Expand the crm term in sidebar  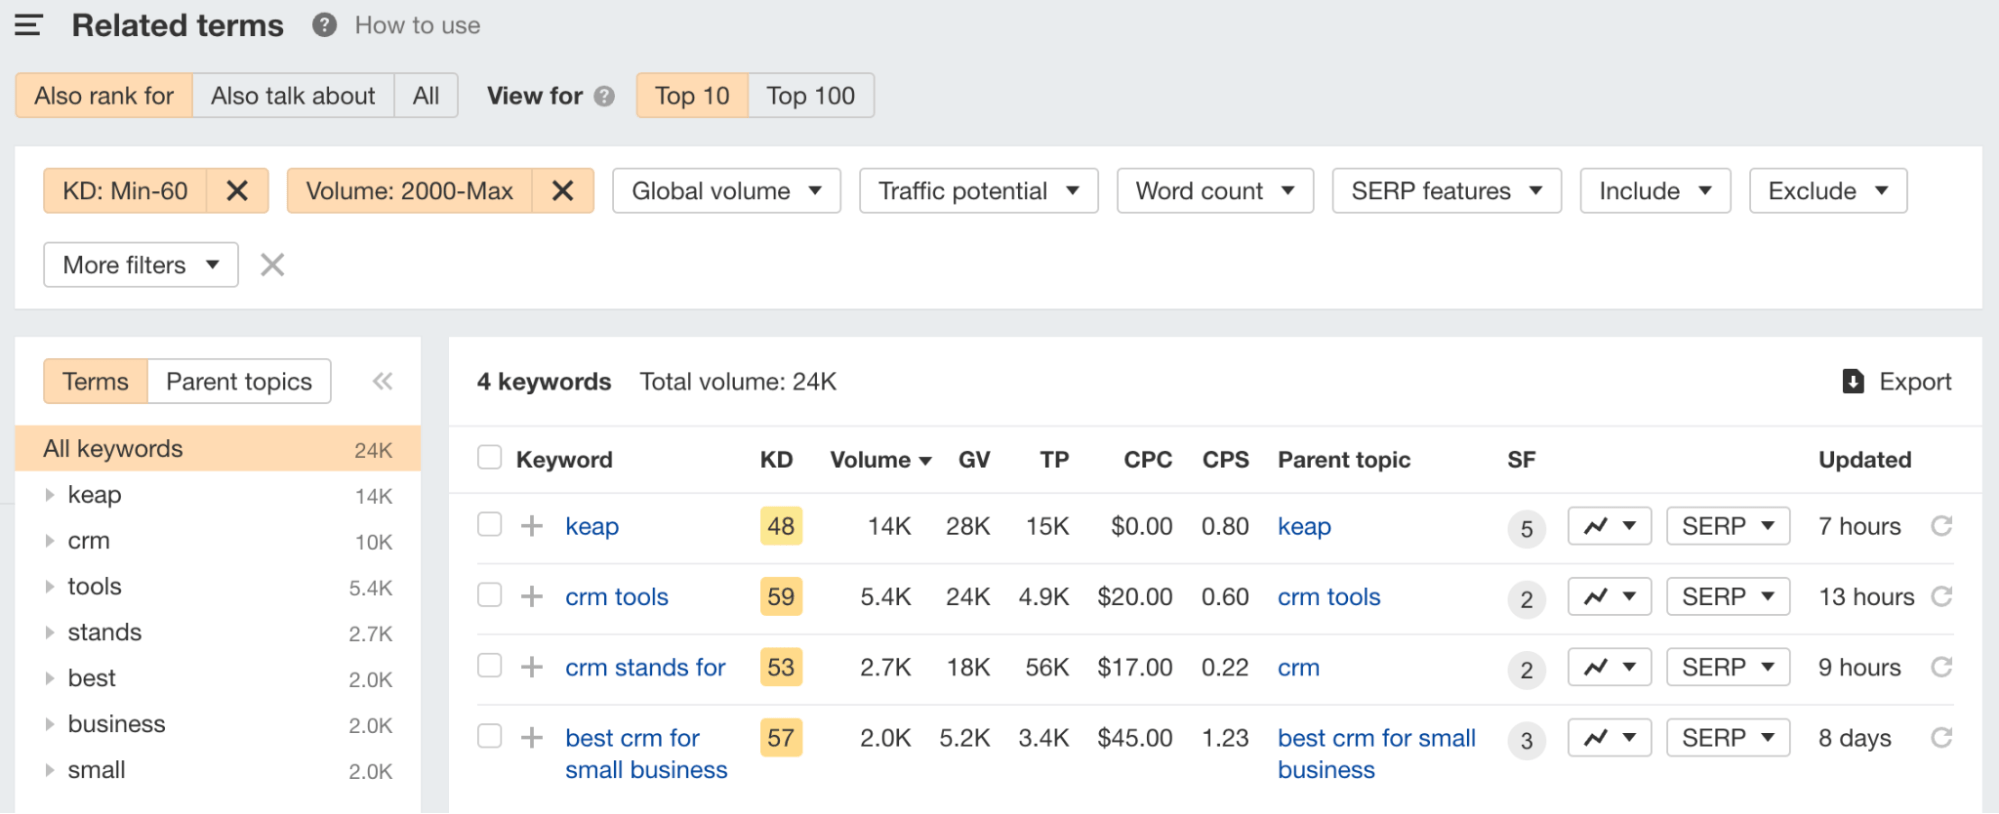pos(49,541)
